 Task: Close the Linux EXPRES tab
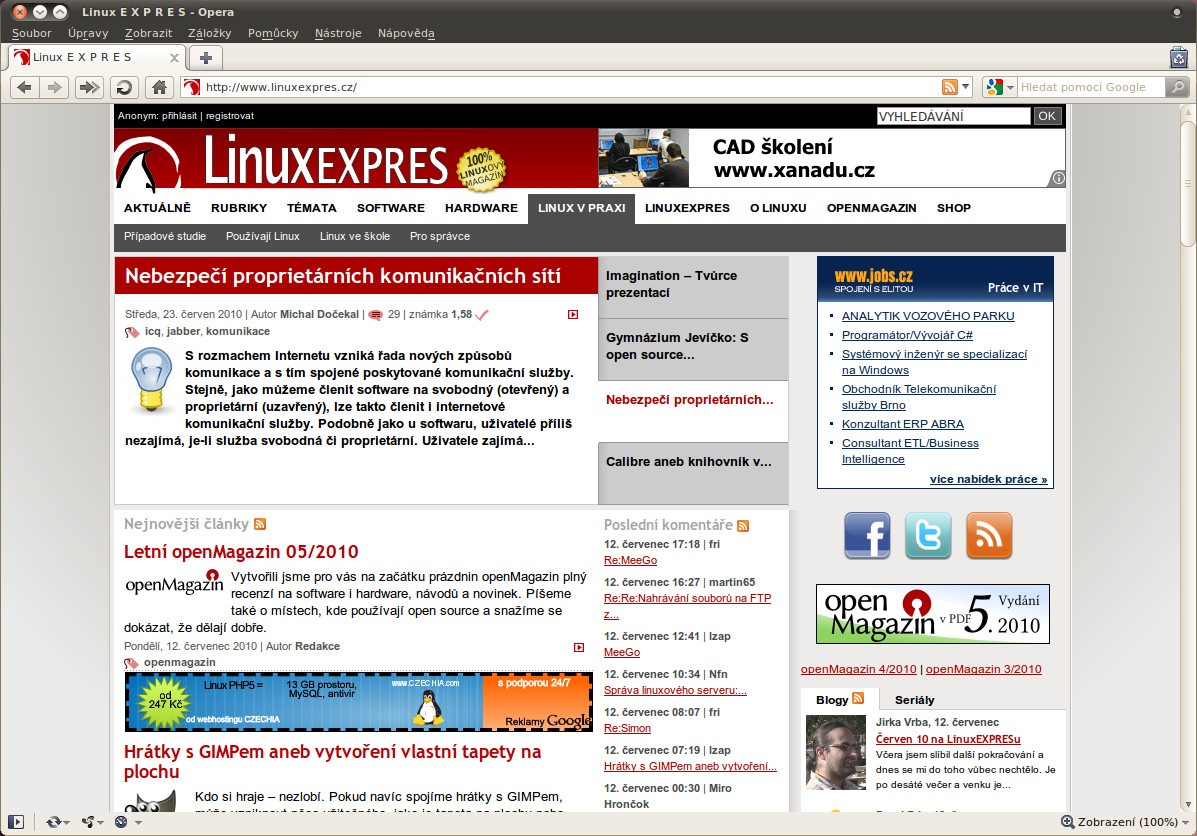[x=174, y=57]
